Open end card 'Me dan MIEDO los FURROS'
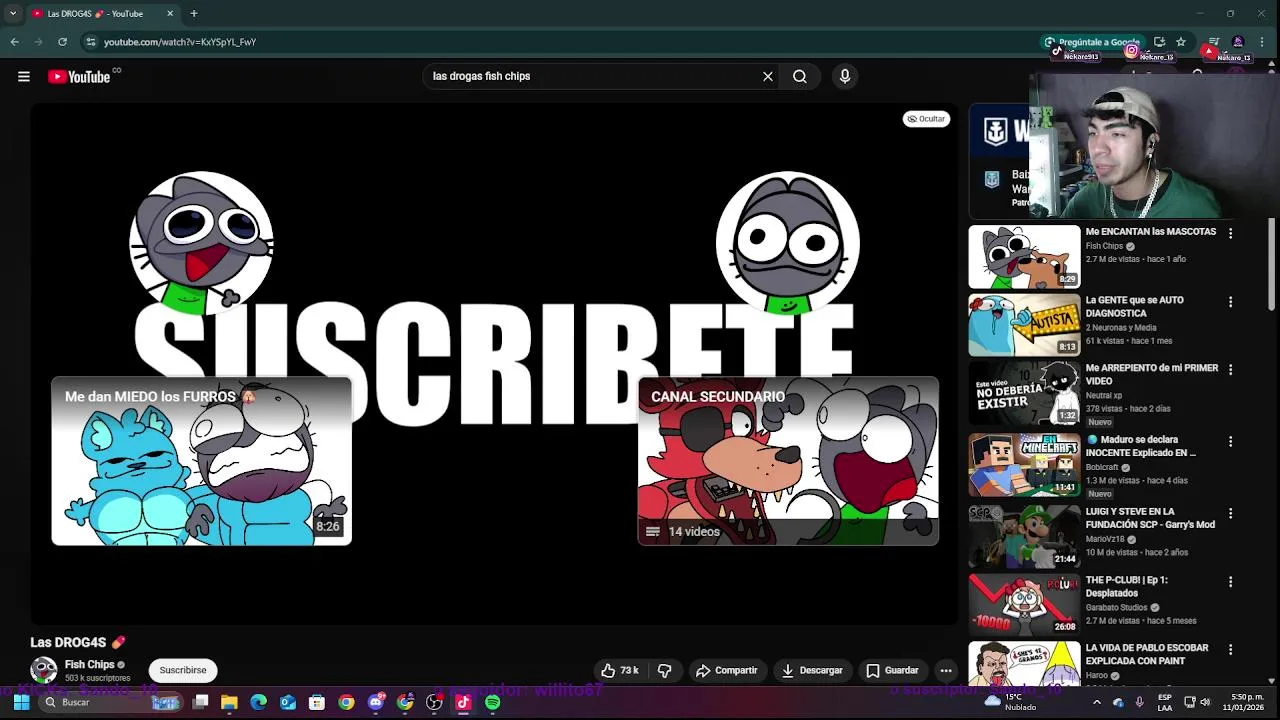Viewport: 1280px width, 720px height. [201, 461]
